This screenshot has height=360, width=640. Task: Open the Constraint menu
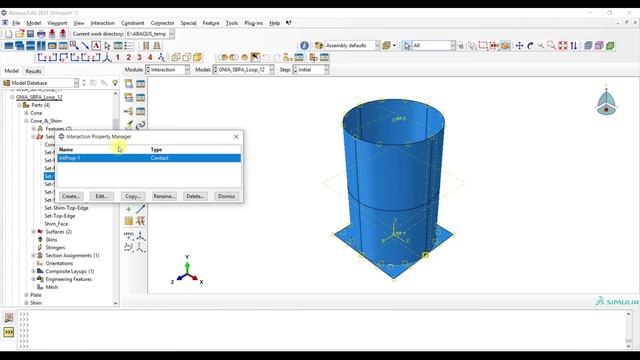[133, 23]
